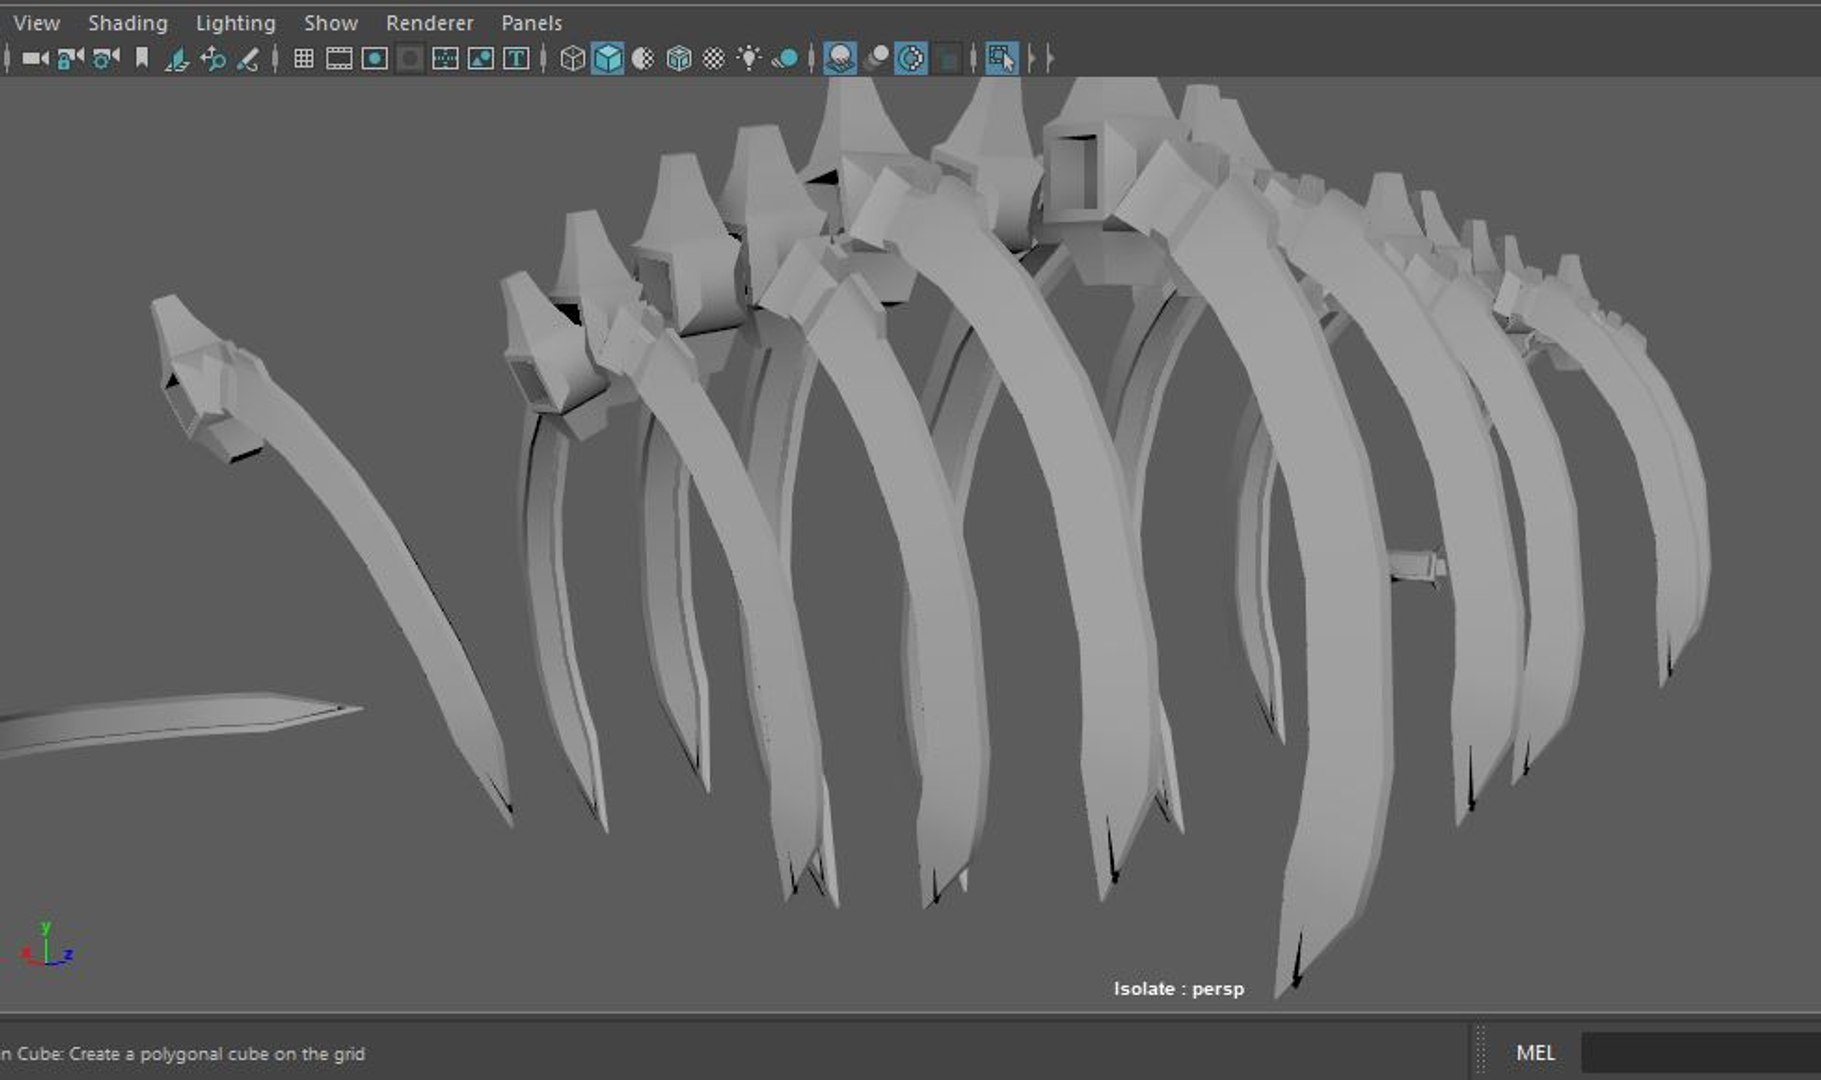Click the Cube help line status text
This screenshot has height=1080, width=1821.
pyautogui.click(x=182, y=1054)
